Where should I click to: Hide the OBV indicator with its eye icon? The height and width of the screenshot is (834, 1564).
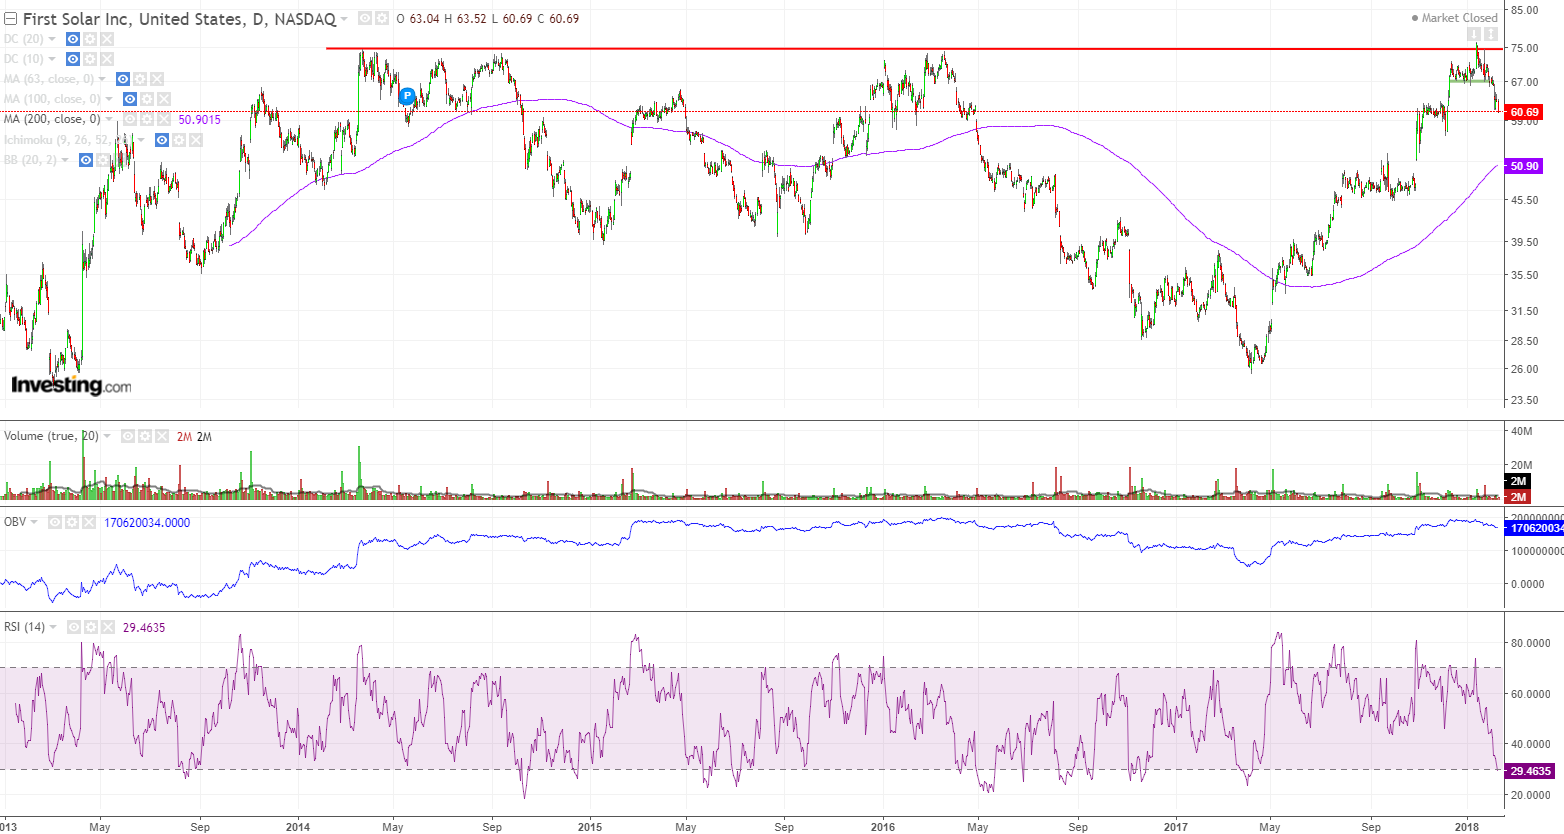coord(56,522)
